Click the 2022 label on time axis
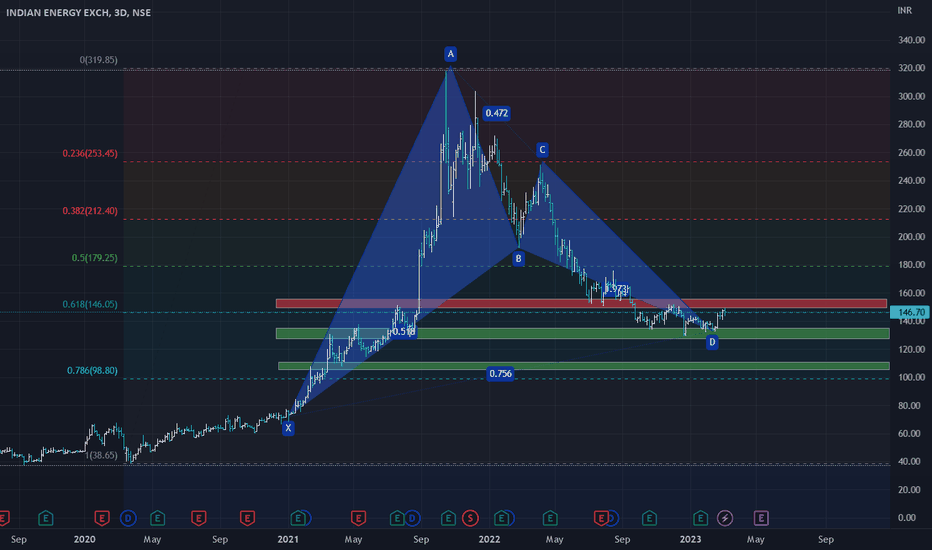The width and height of the screenshot is (932, 550). point(489,539)
